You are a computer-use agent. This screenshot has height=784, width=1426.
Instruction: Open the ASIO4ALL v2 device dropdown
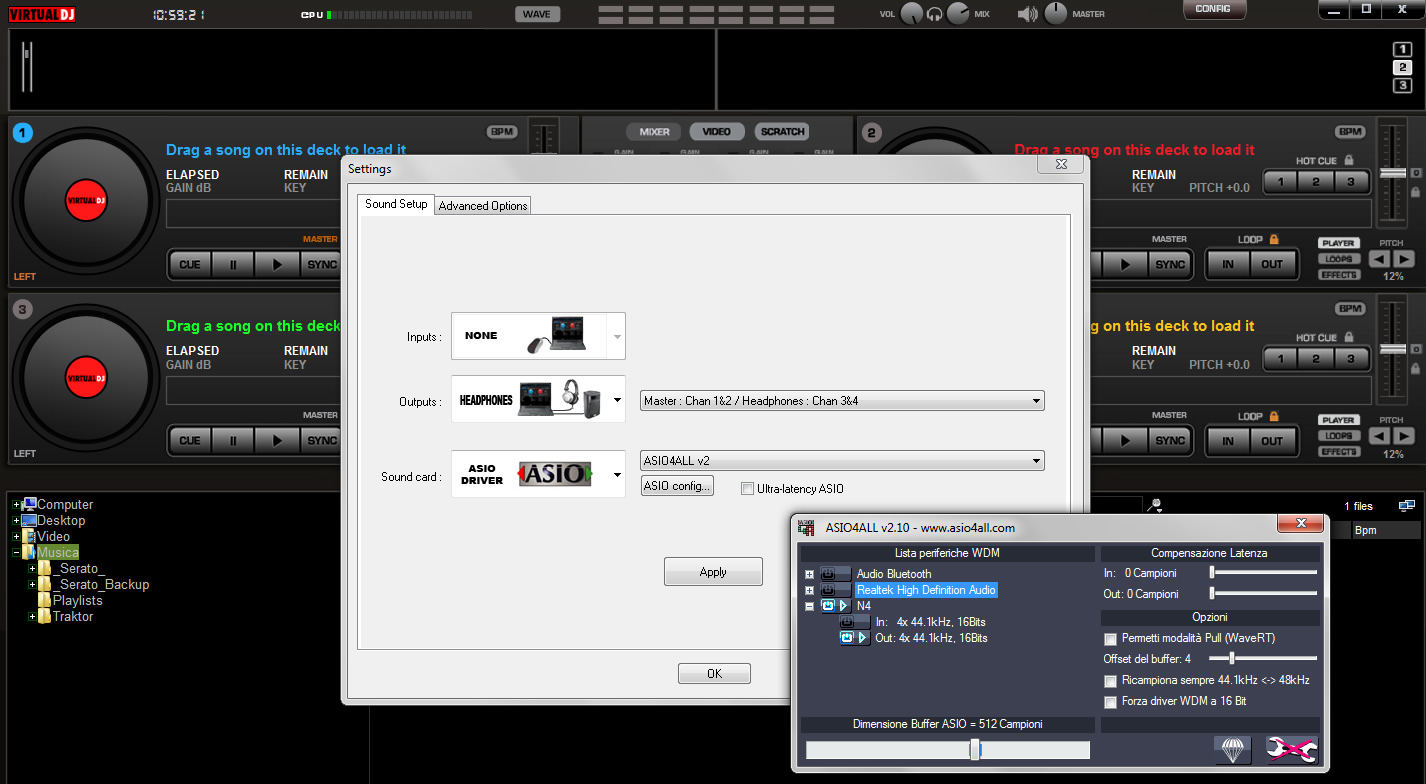(x=842, y=461)
